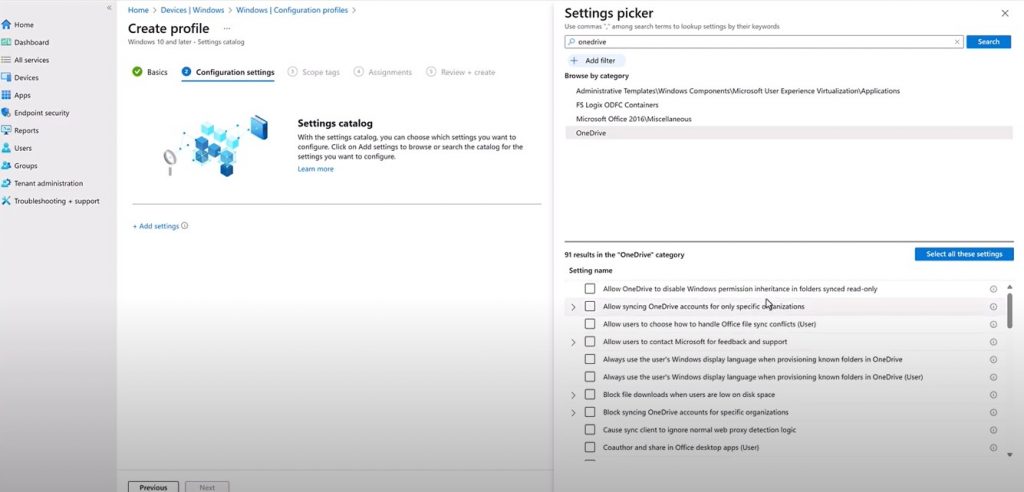Click the Search button
This screenshot has height=492, width=1024.
pos(988,42)
